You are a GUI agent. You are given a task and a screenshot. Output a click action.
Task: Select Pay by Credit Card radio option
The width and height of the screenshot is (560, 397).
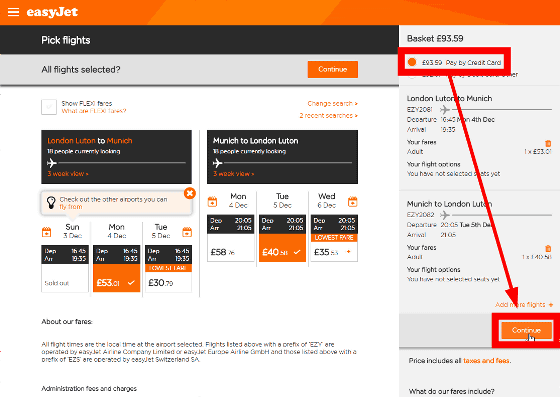tap(412, 62)
